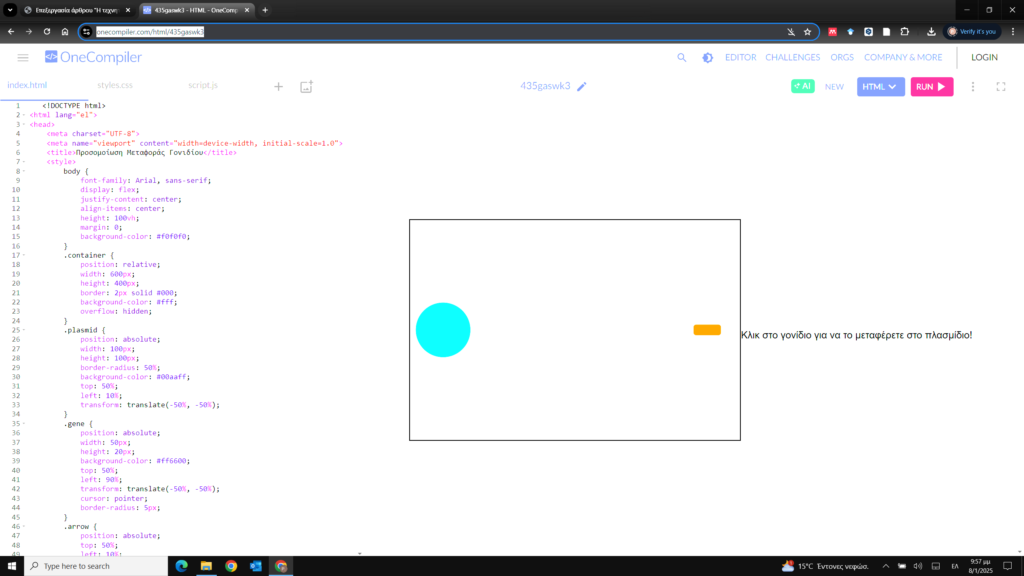The image size is (1024, 576).
Task: Edit project name with pencil icon
Action: pos(582,86)
